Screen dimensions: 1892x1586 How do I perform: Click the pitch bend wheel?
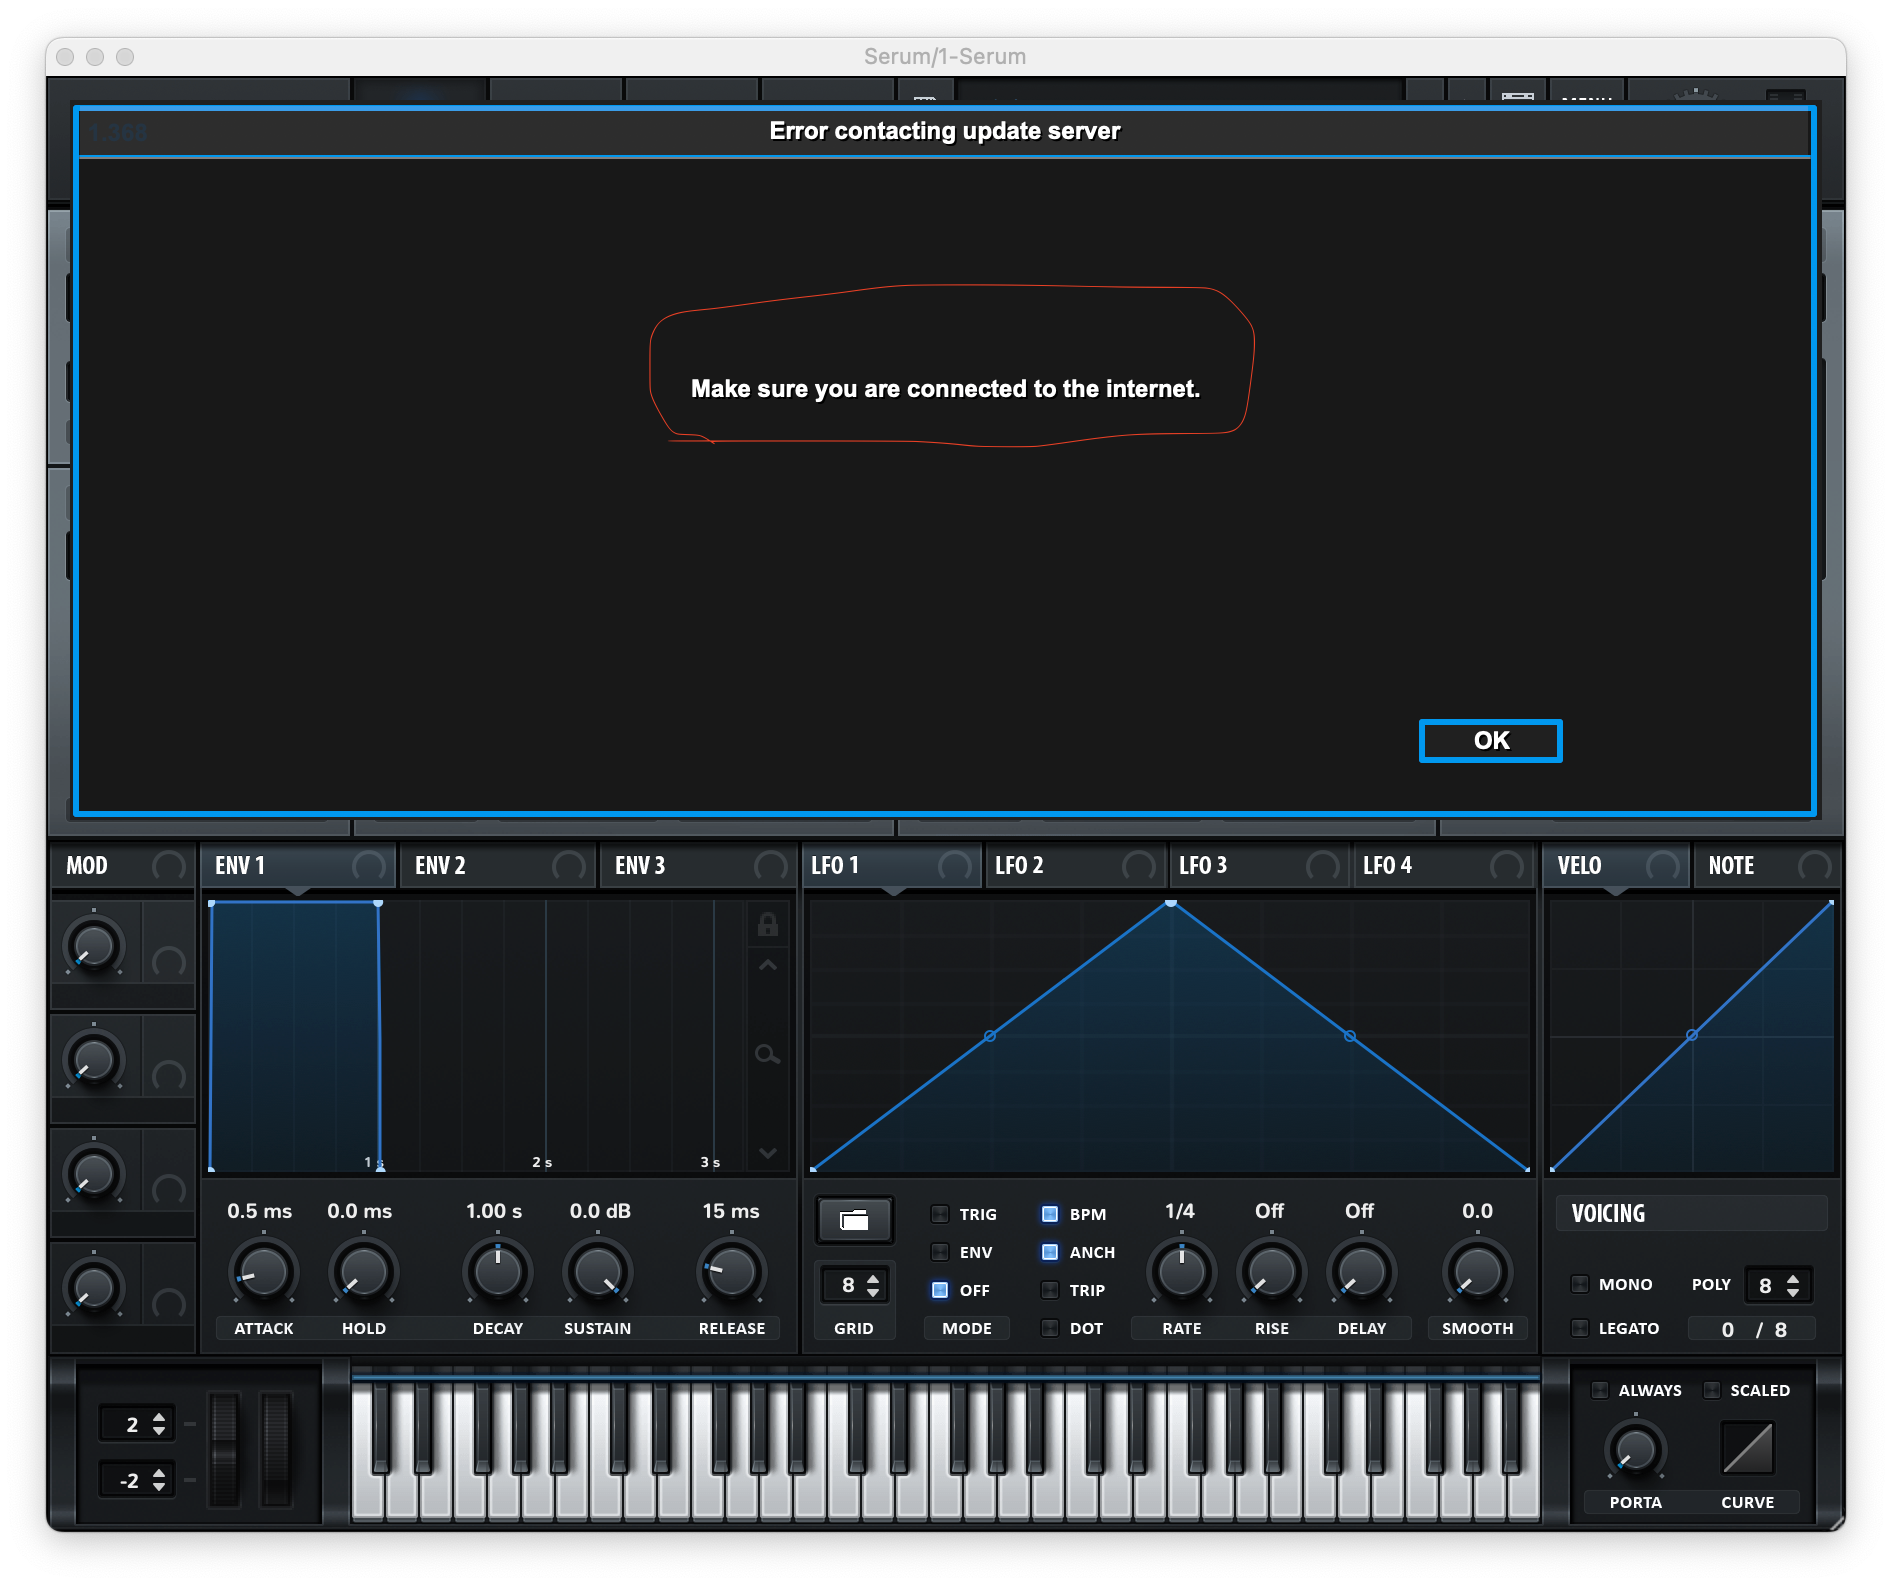click(x=225, y=1449)
